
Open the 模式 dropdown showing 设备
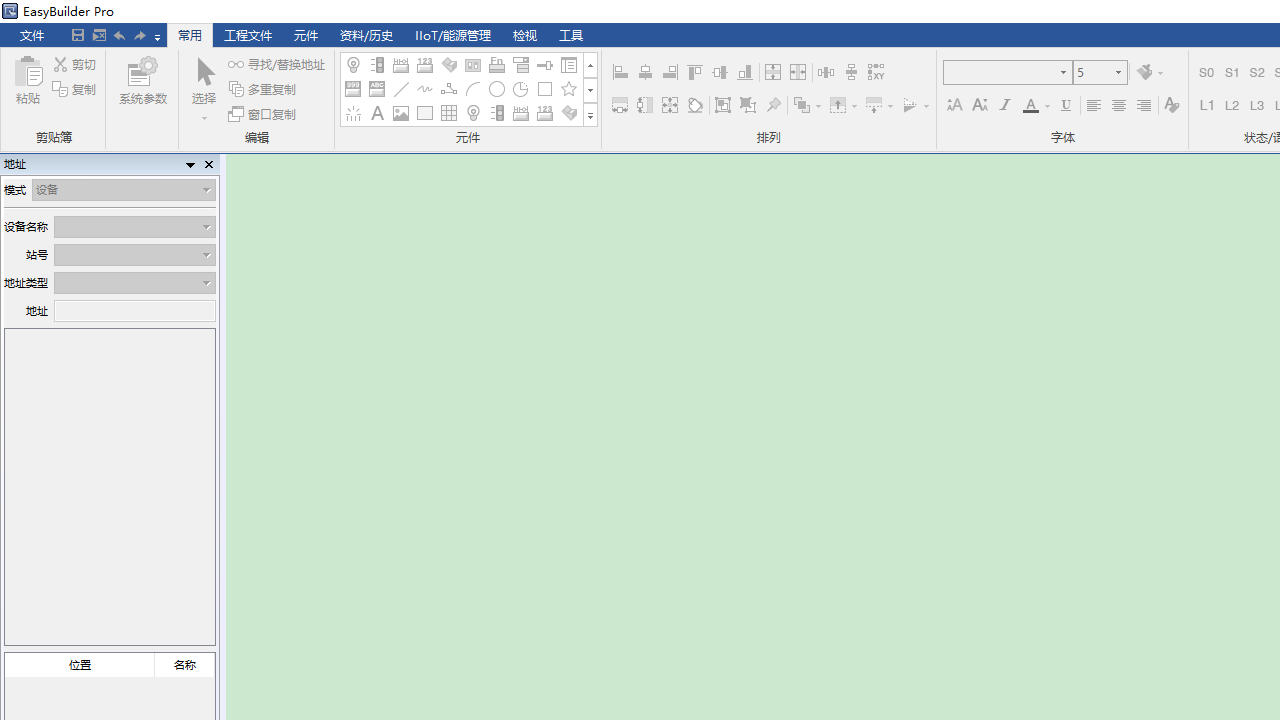coord(124,190)
